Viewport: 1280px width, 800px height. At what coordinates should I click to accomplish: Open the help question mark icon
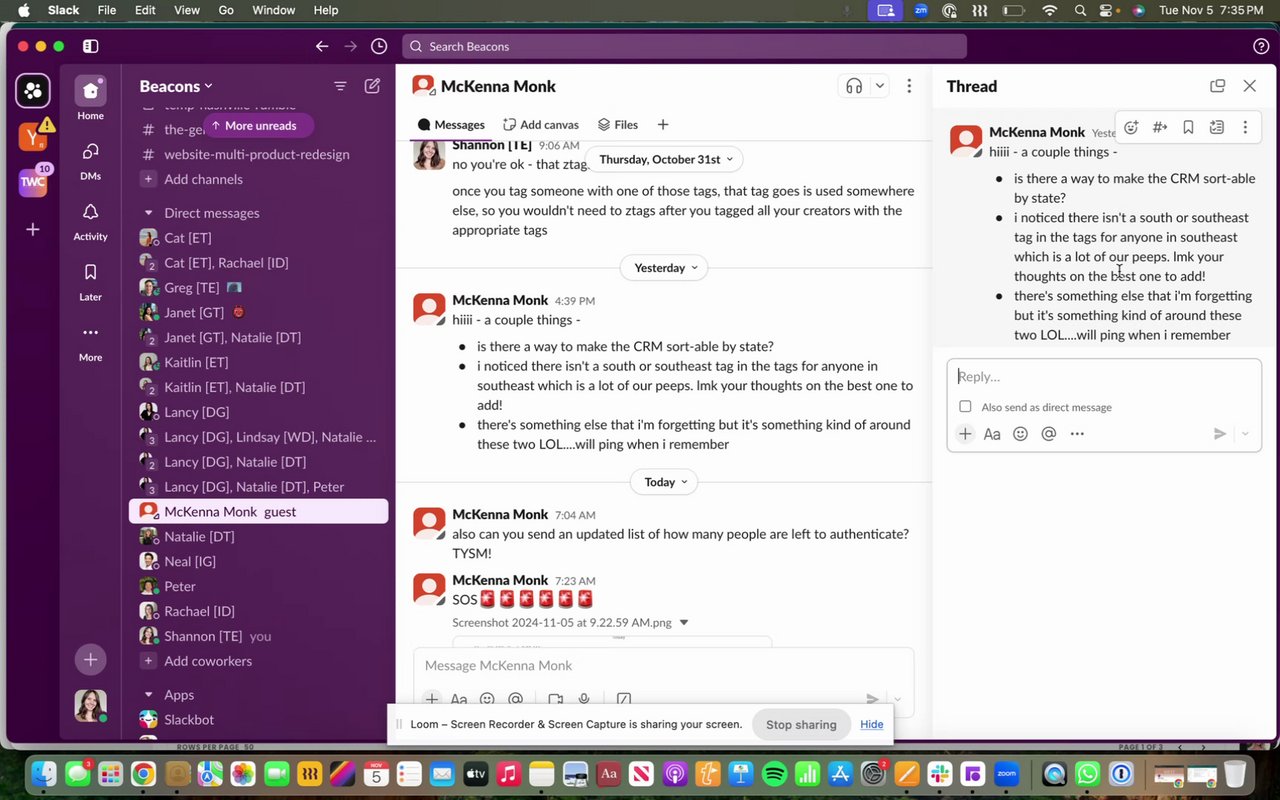[1261, 46]
